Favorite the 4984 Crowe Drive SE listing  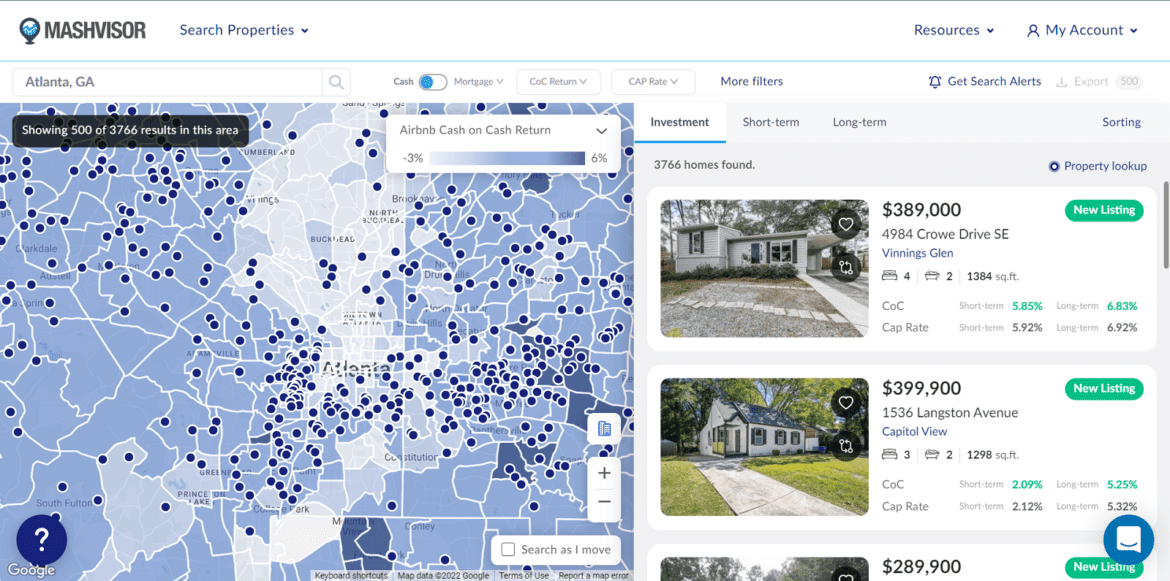click(x=846, y=224)
